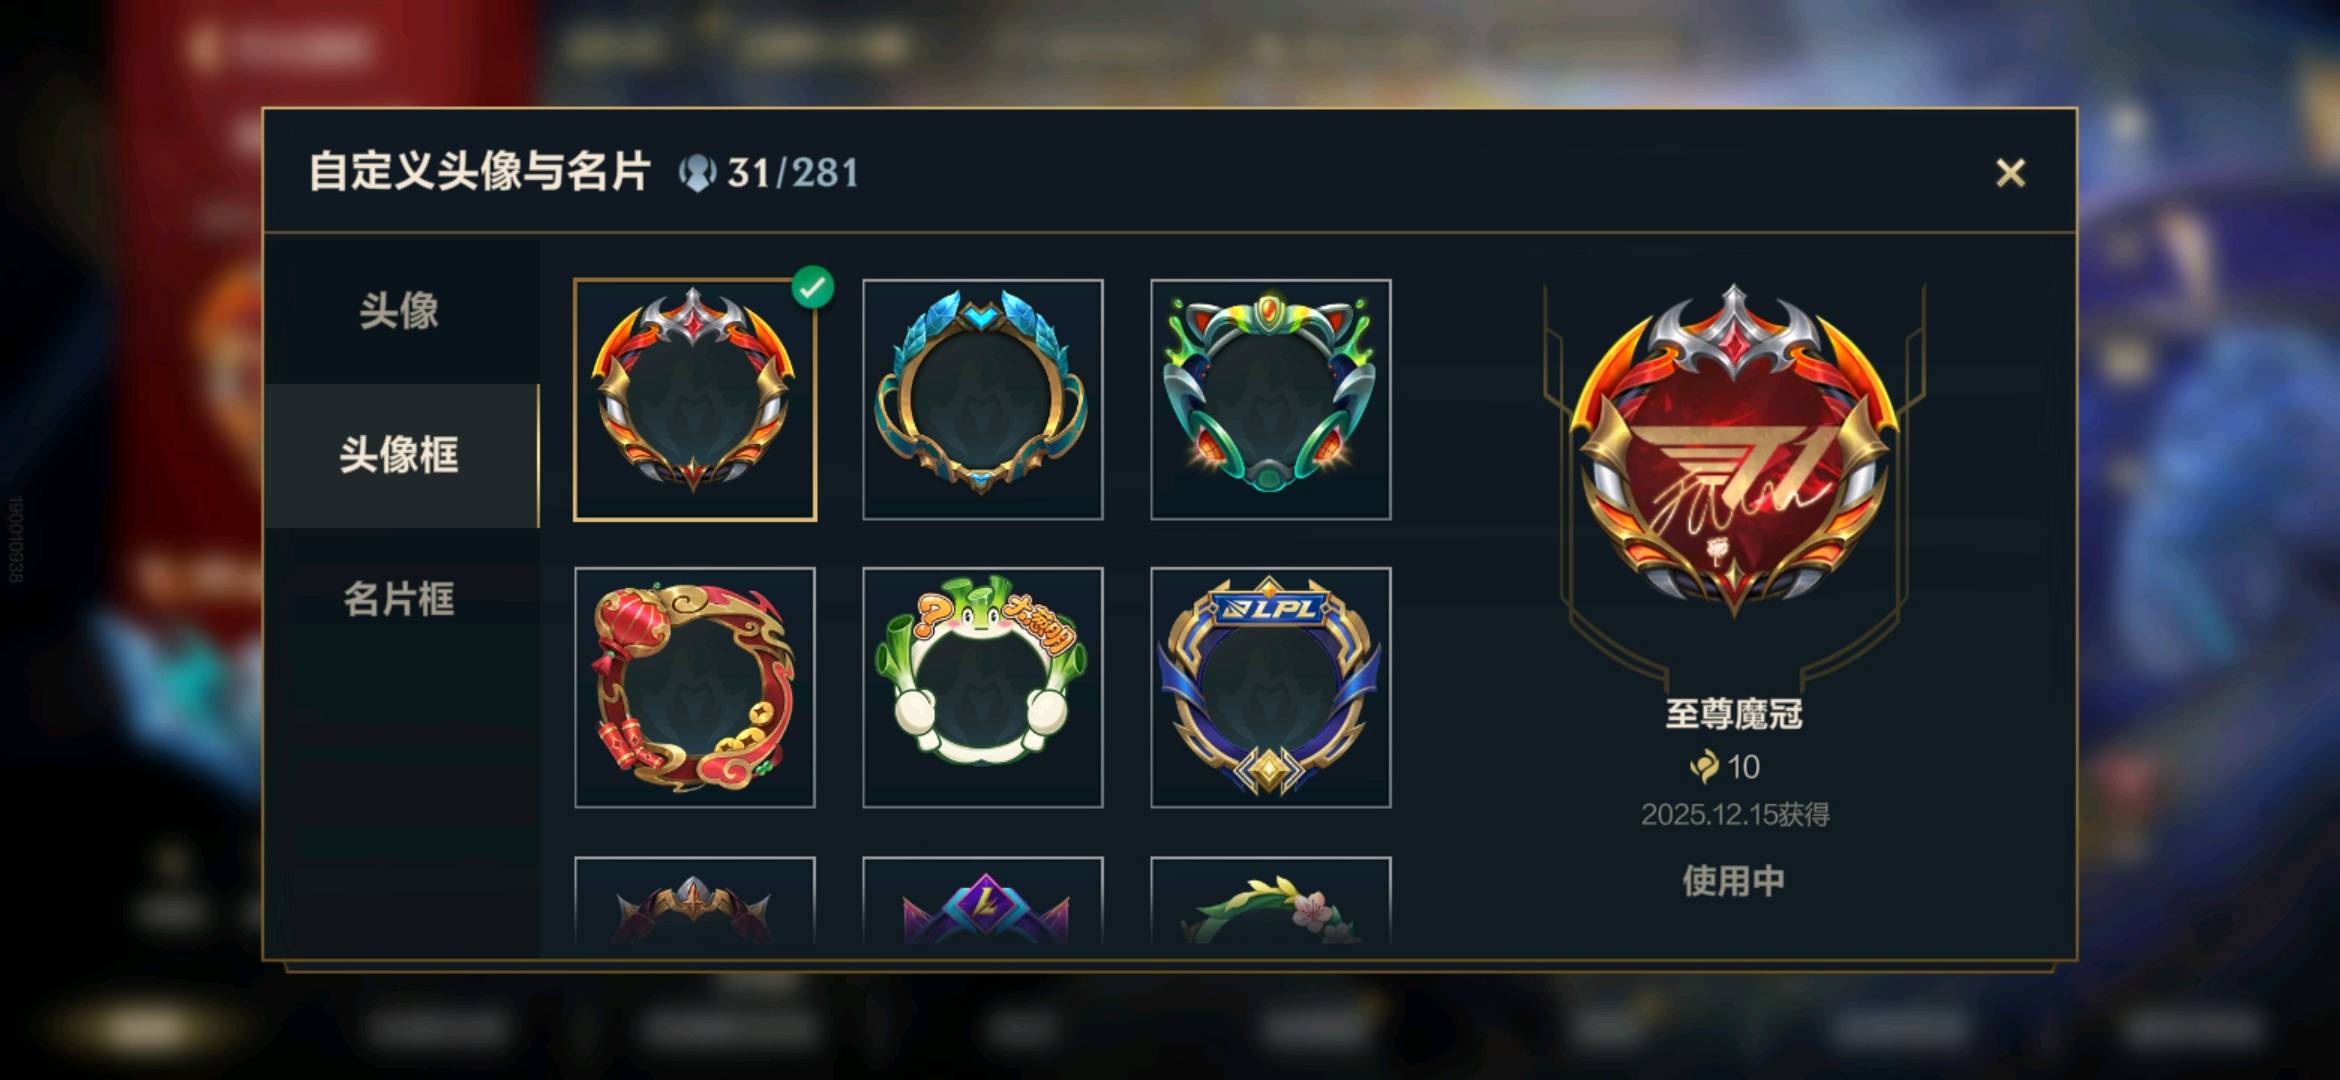
Task: Click the 至尊魔冠 frame name label
Action: coord(1734,714)
